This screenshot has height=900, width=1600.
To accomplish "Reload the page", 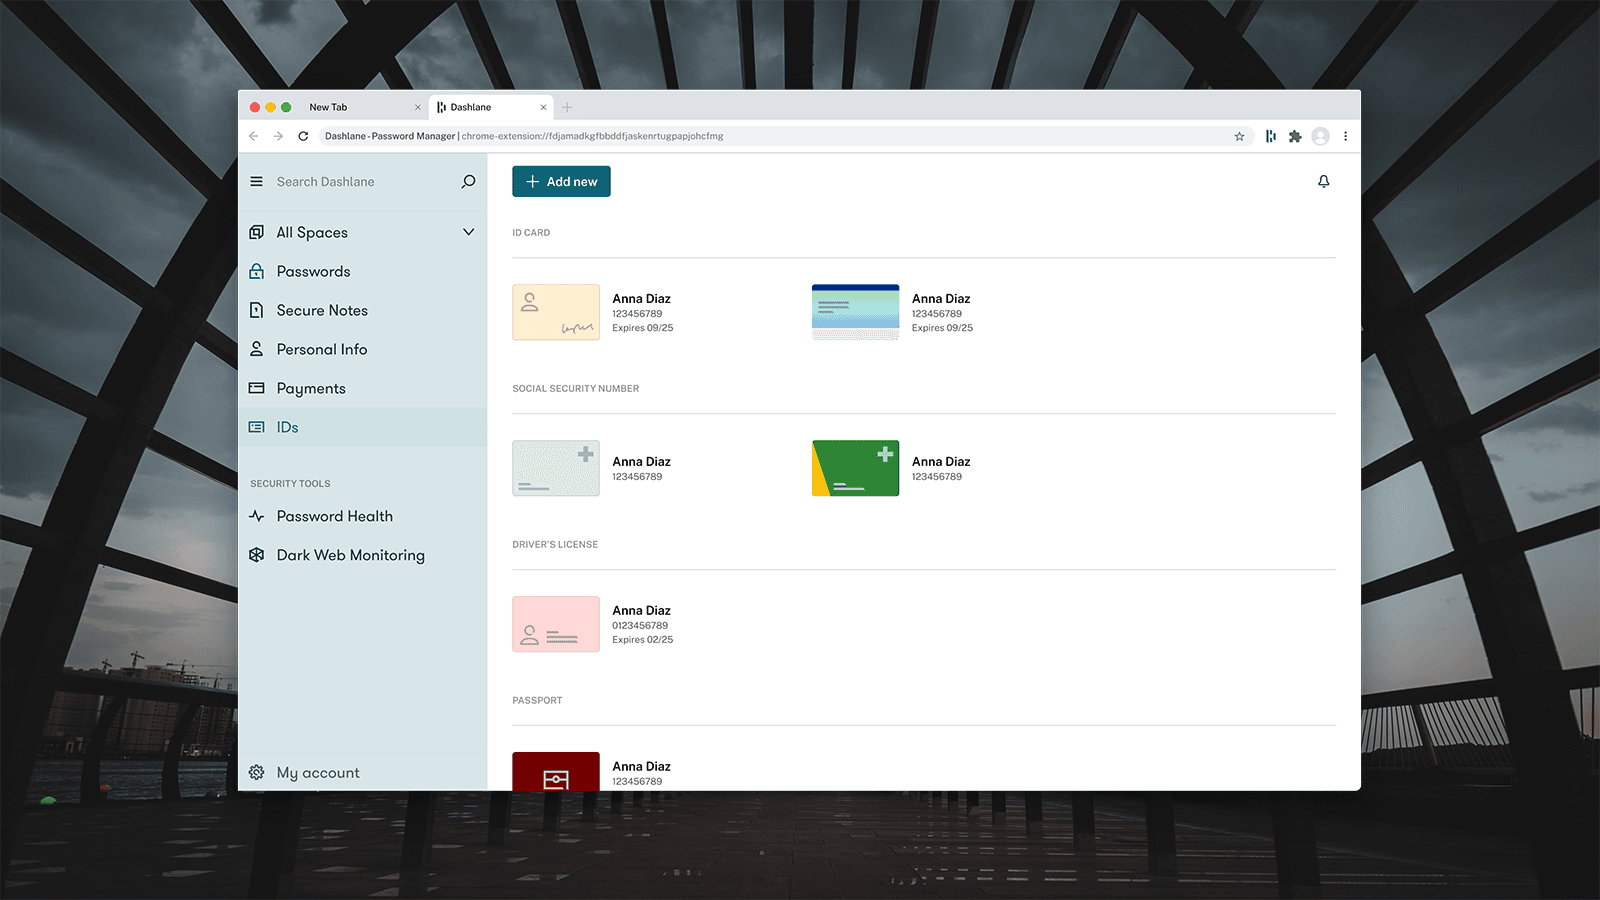I will pos(303,136).
